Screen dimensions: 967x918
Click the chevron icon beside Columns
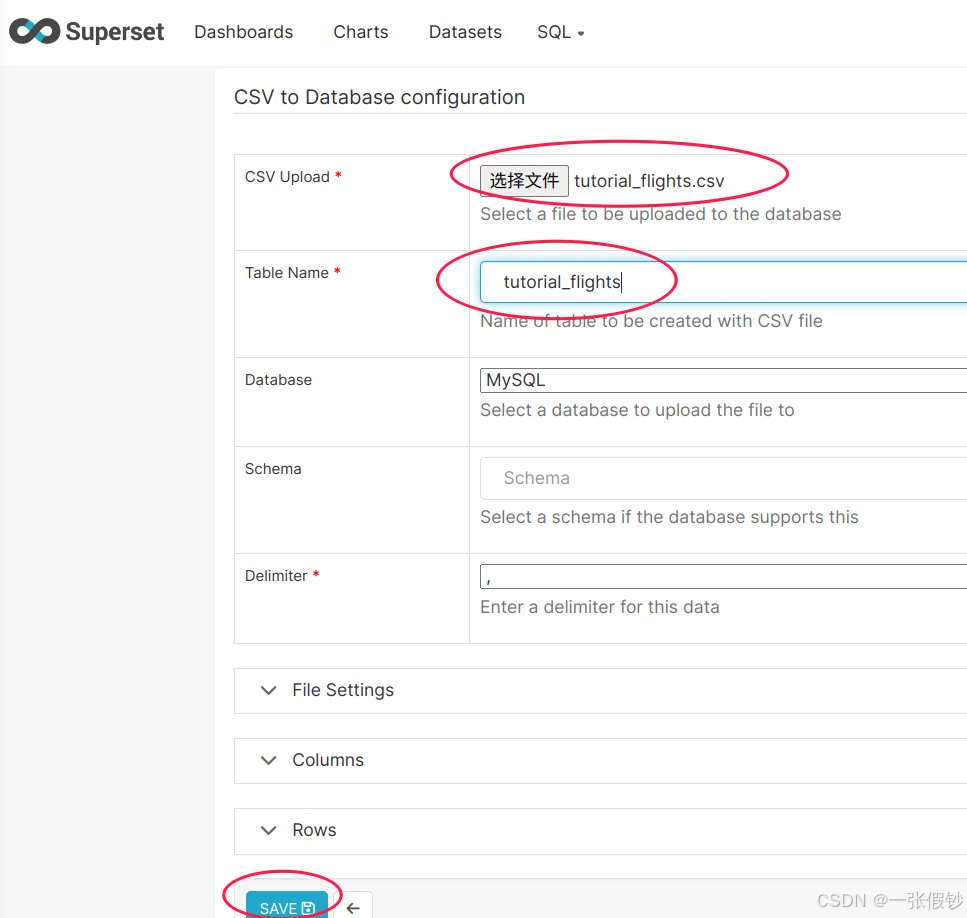(268, 760)
